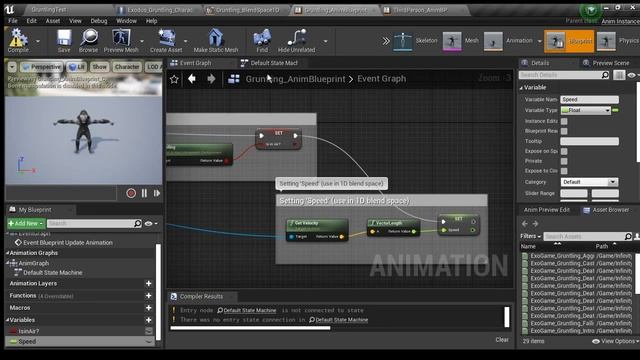Go forward in Asset Browser history
Image resolution: width=640 pixels, height=360 pixels.
(x=536, y=224)
